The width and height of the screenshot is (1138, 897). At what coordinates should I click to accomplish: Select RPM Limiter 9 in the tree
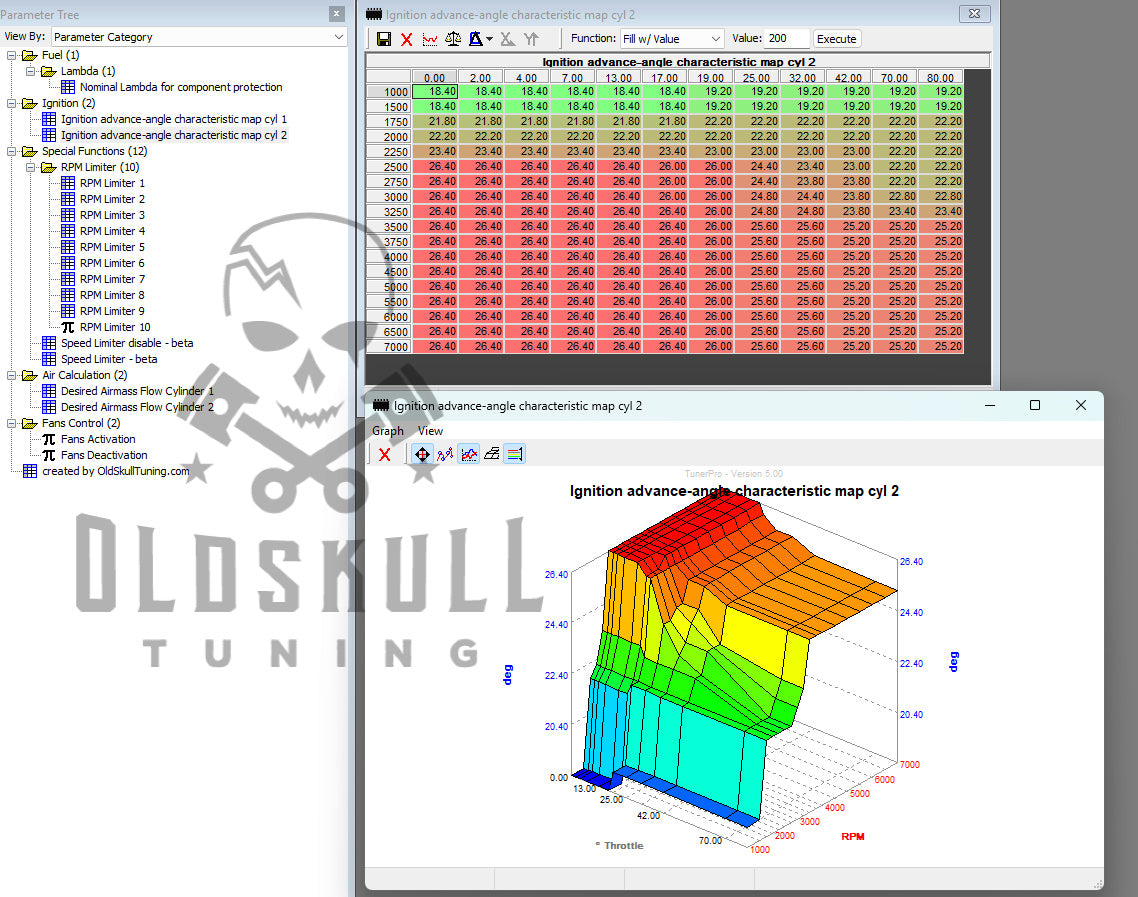tap(112, 311)
